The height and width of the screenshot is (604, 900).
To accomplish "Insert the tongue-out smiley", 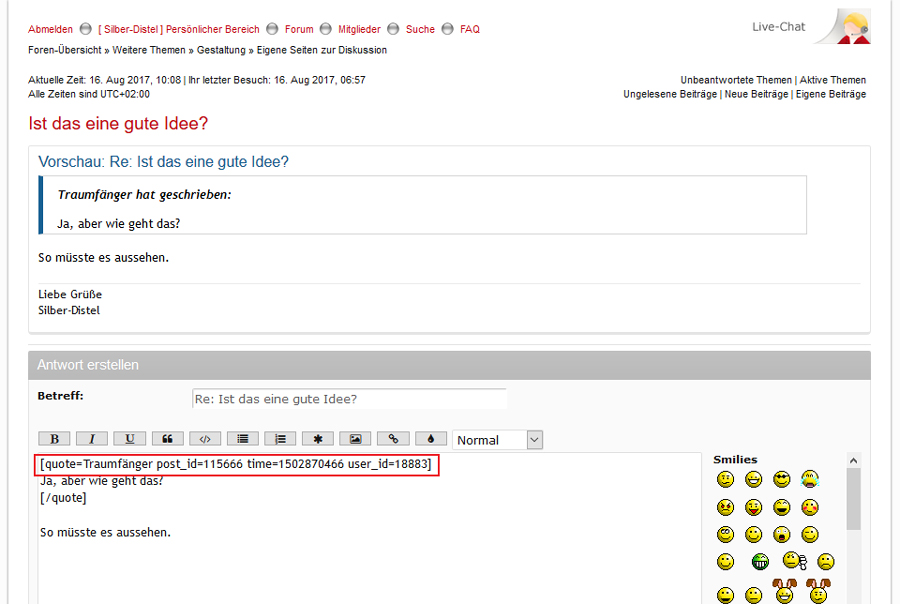I will (754, 507).
